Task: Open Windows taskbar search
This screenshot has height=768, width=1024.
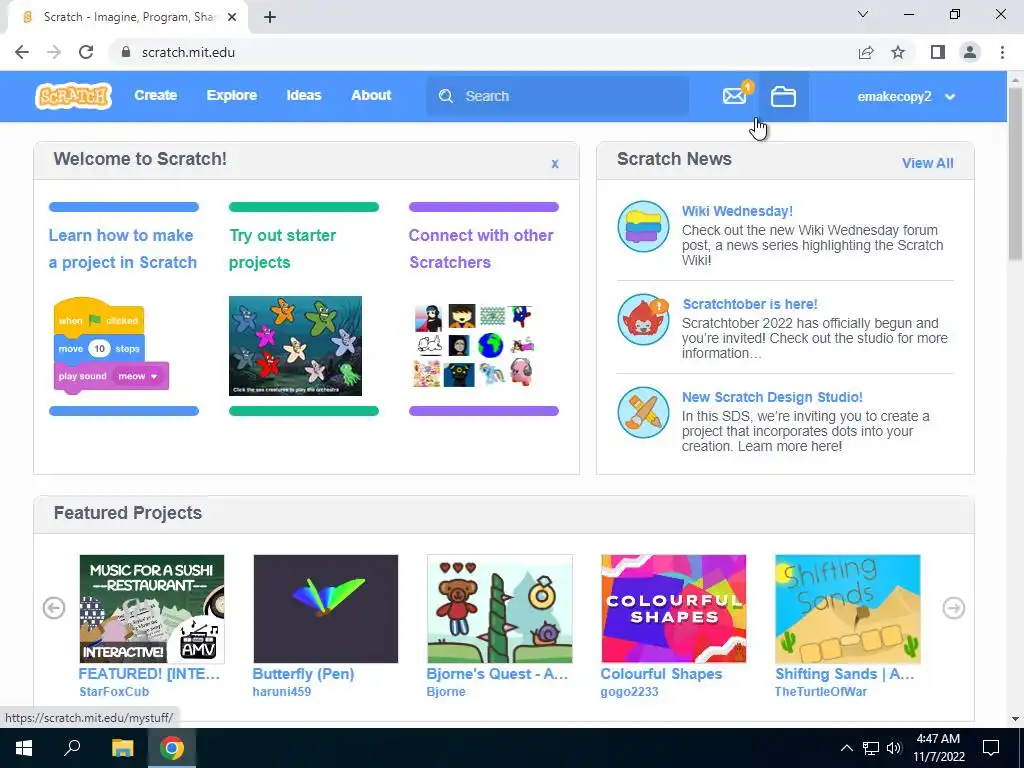Action: (72, 748)
